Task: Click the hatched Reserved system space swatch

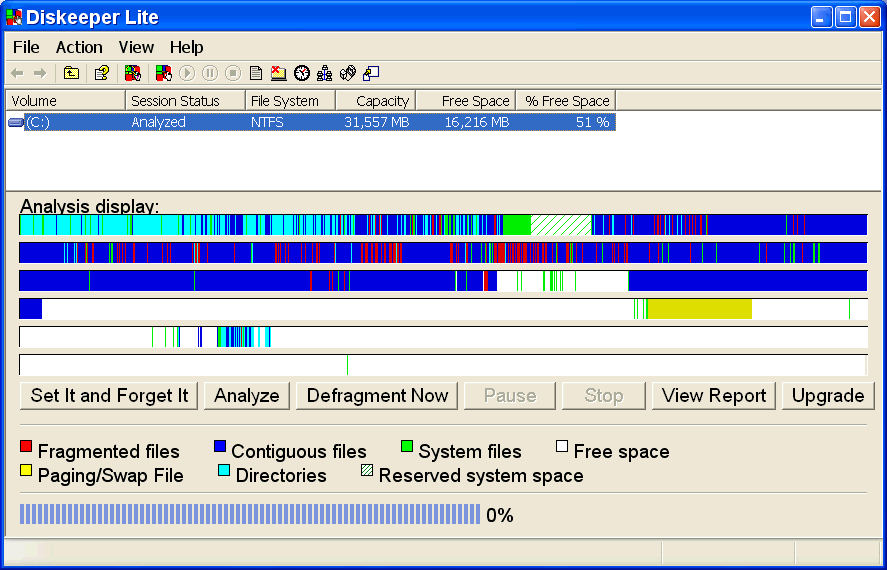Action: click(367, 470)
